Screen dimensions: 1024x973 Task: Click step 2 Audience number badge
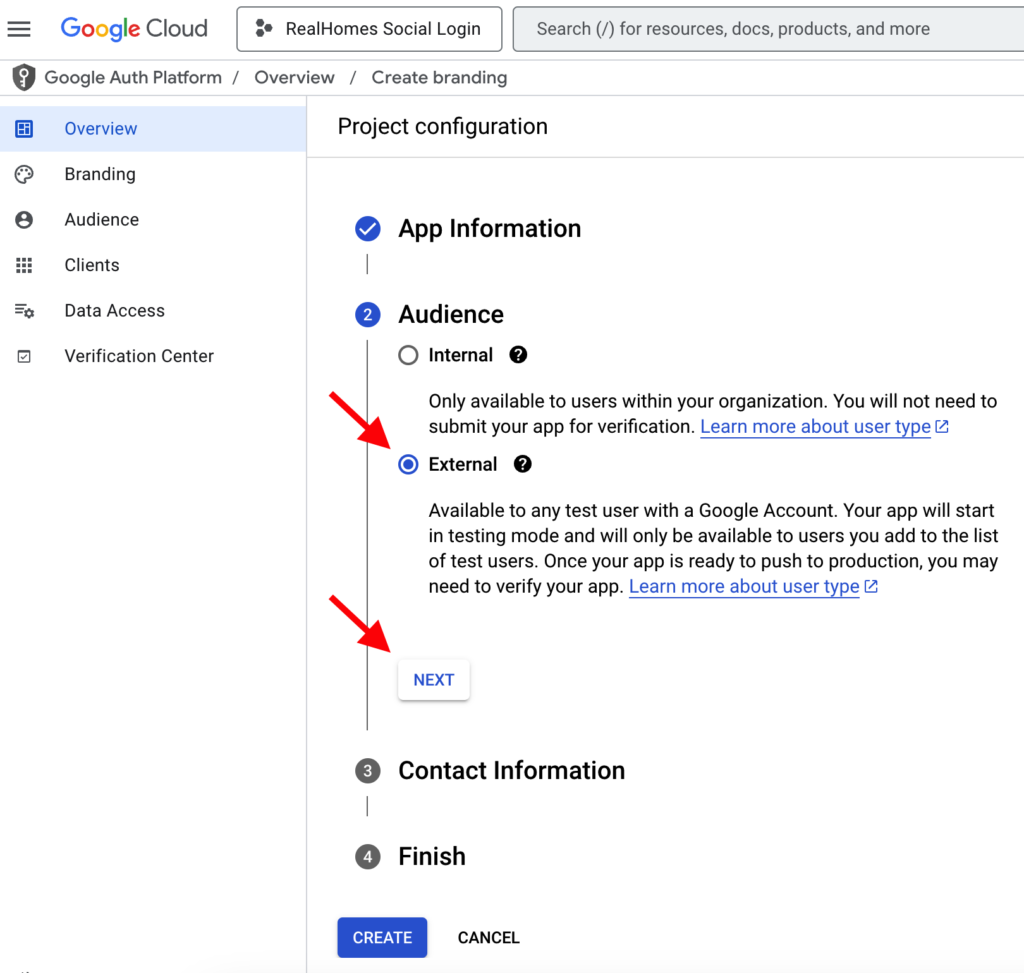click(368, 315)
